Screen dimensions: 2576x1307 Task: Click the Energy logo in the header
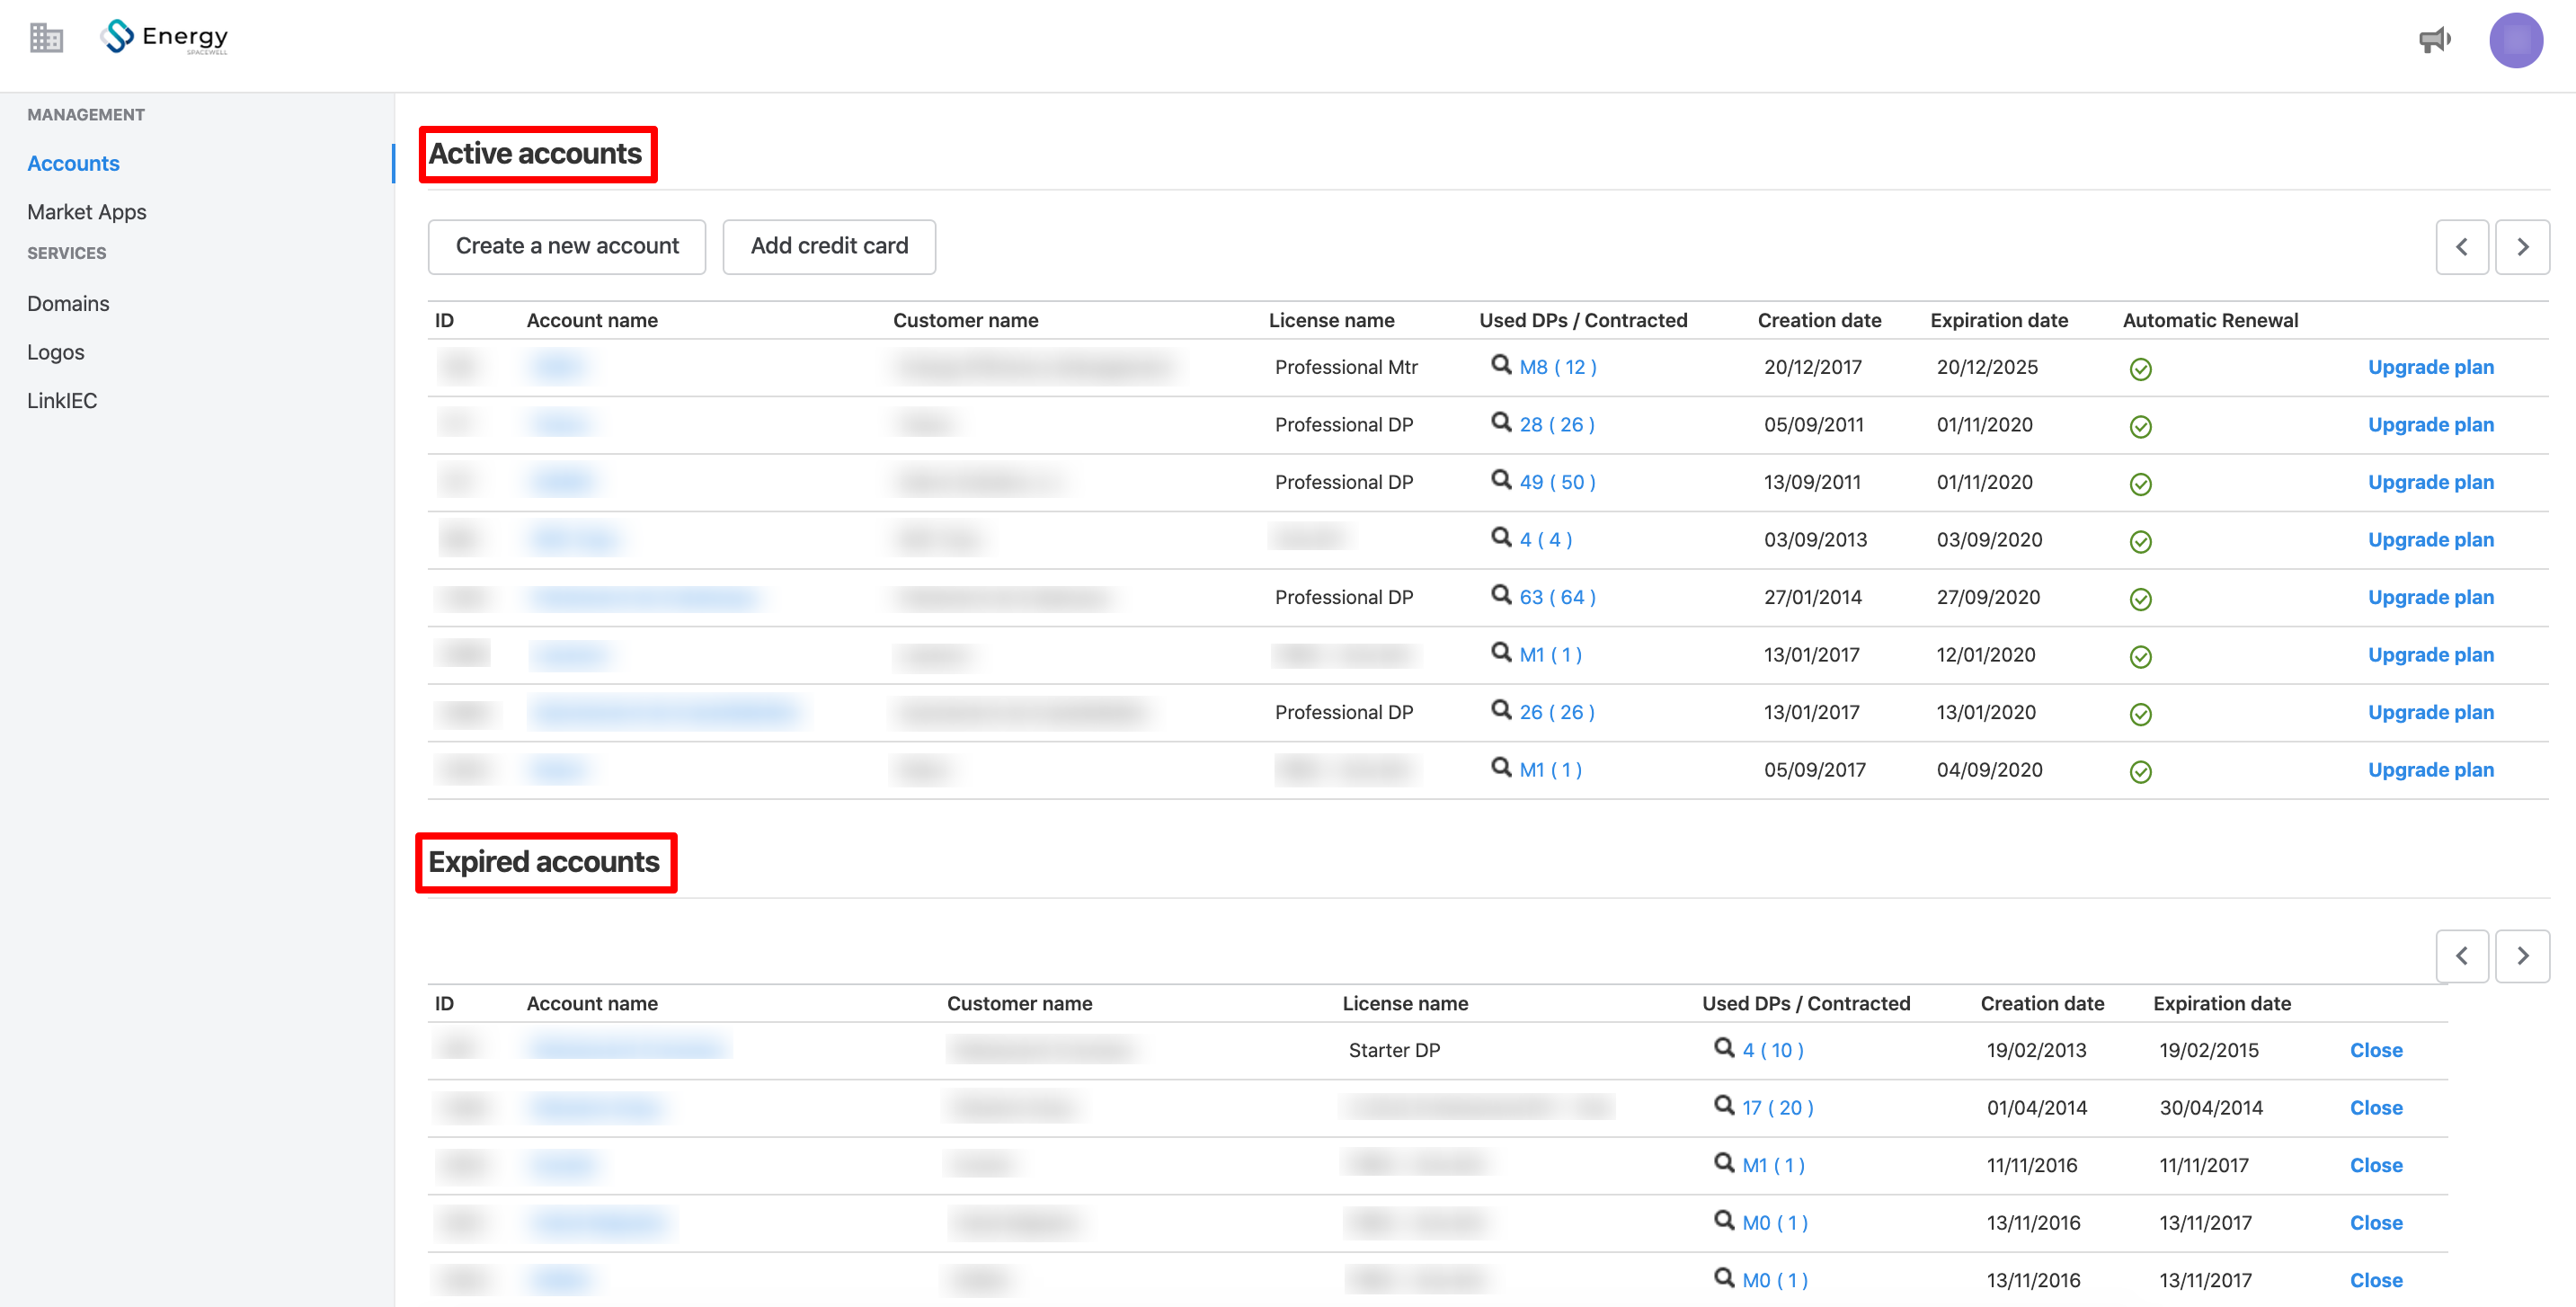tap(165, 37)
